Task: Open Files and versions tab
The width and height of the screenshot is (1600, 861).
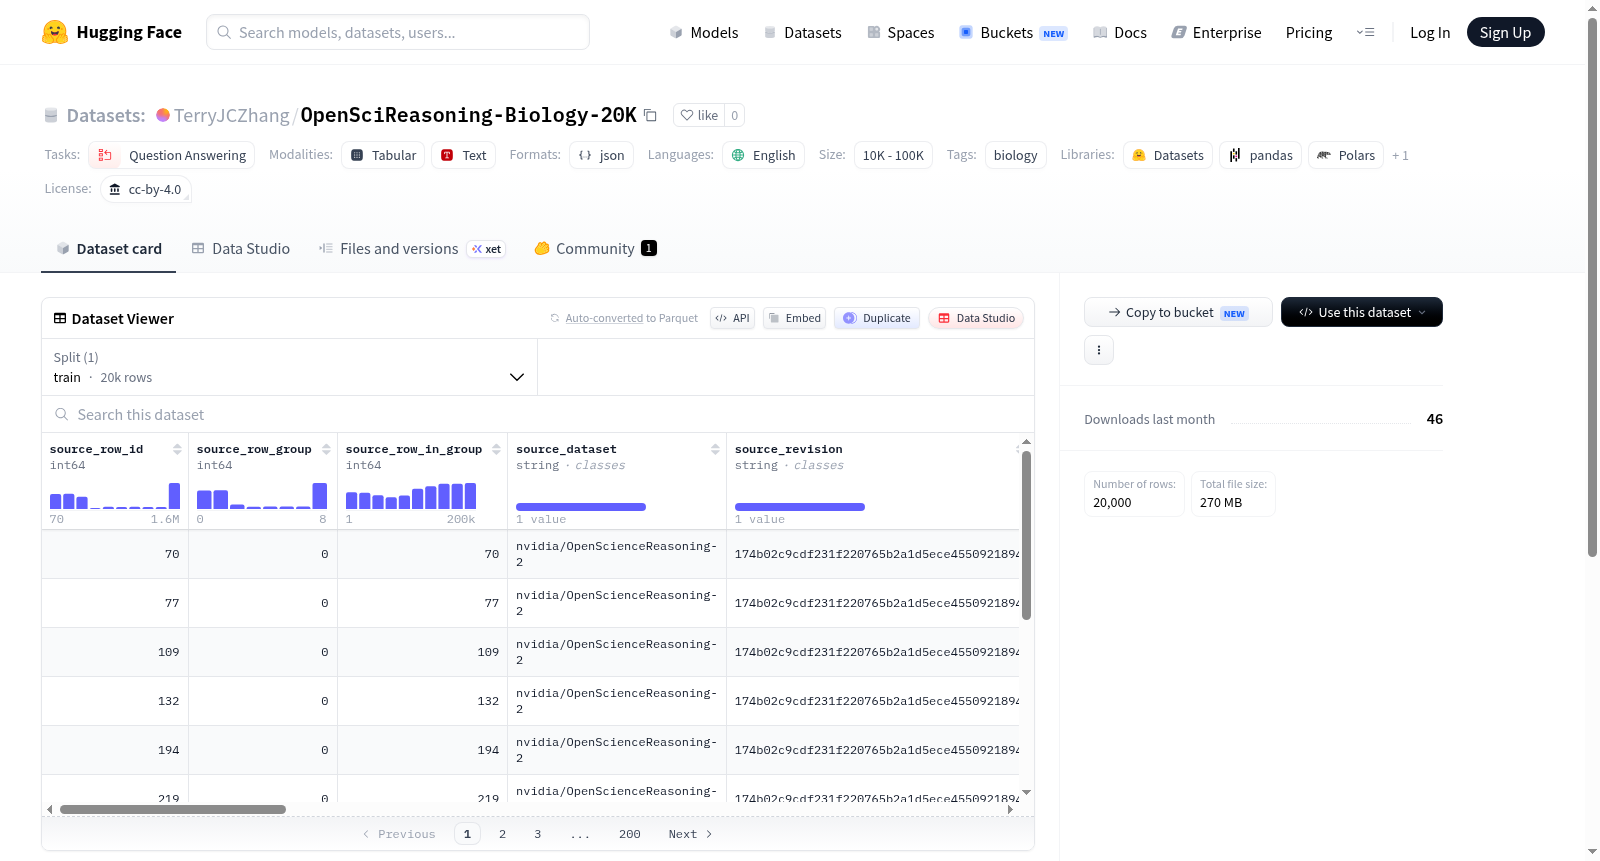Action: 412,249
